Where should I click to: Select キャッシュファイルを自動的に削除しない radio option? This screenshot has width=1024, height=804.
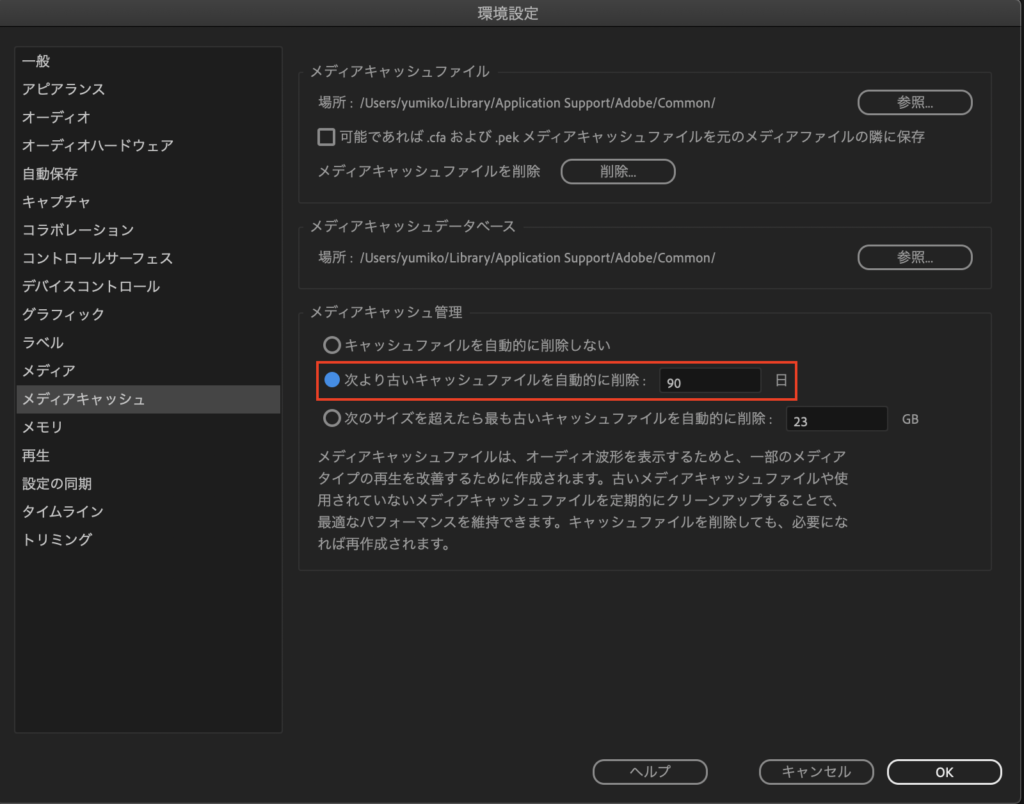click(332, 345)
